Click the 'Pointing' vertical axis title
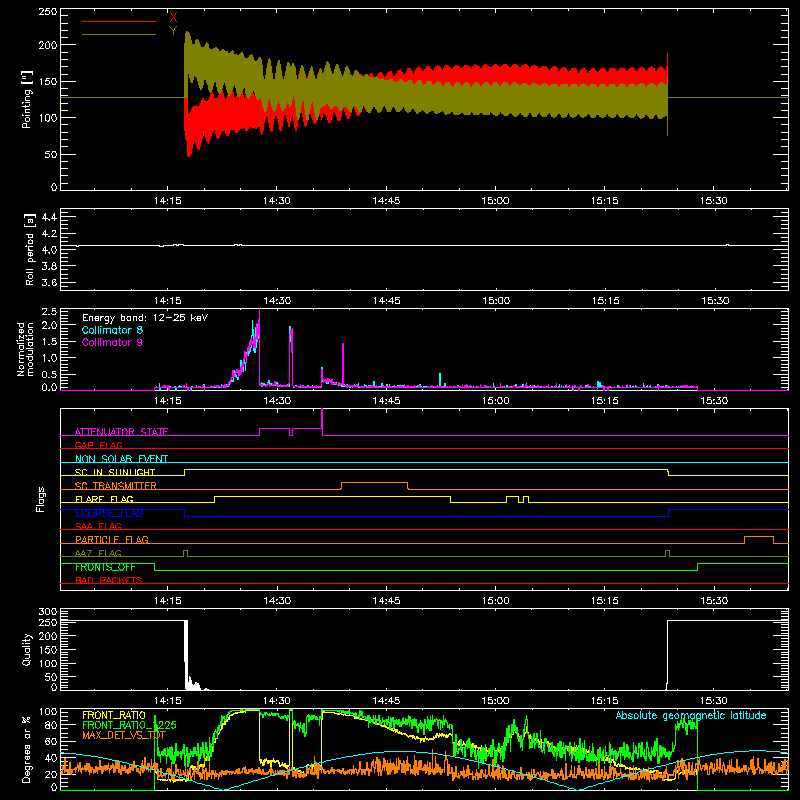This screenshot has width=800, height=800. point(27,99)
